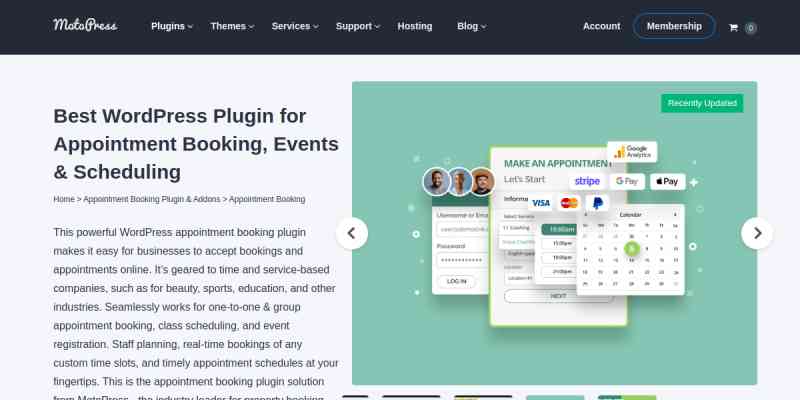Viewport: 800px width, 400px height.
Task: Click the MotoPress logo
Action: point(85,25)
